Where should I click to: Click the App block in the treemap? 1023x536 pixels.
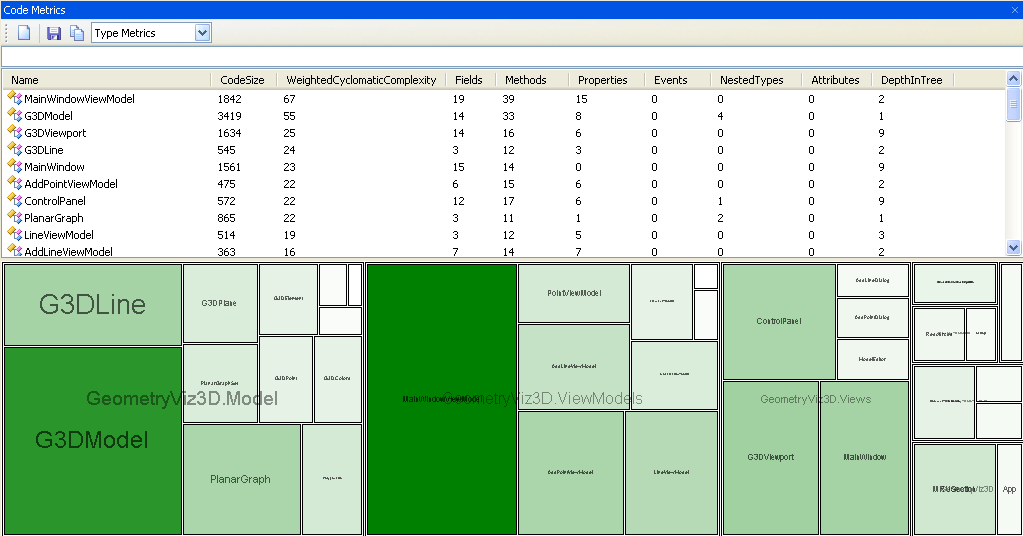(x=1009, y=489)
